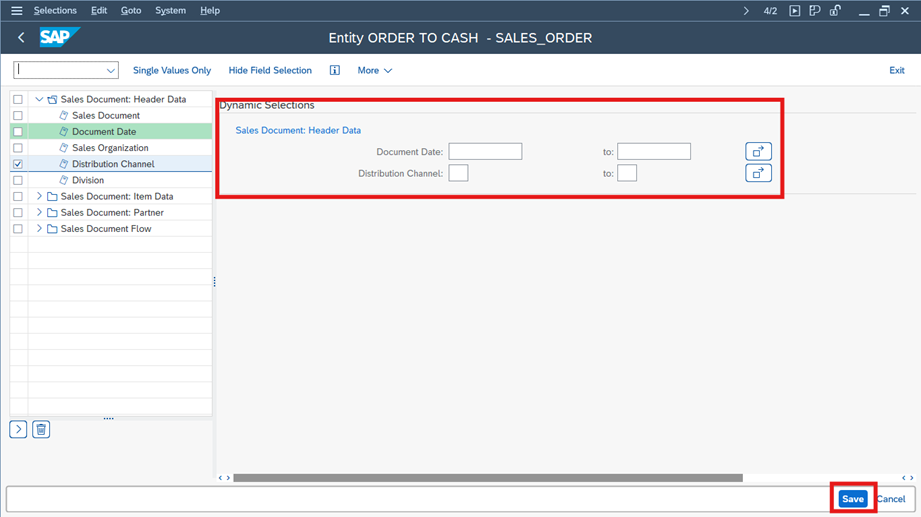Open the More dropdown menu
921x517 pixels.
374,71
